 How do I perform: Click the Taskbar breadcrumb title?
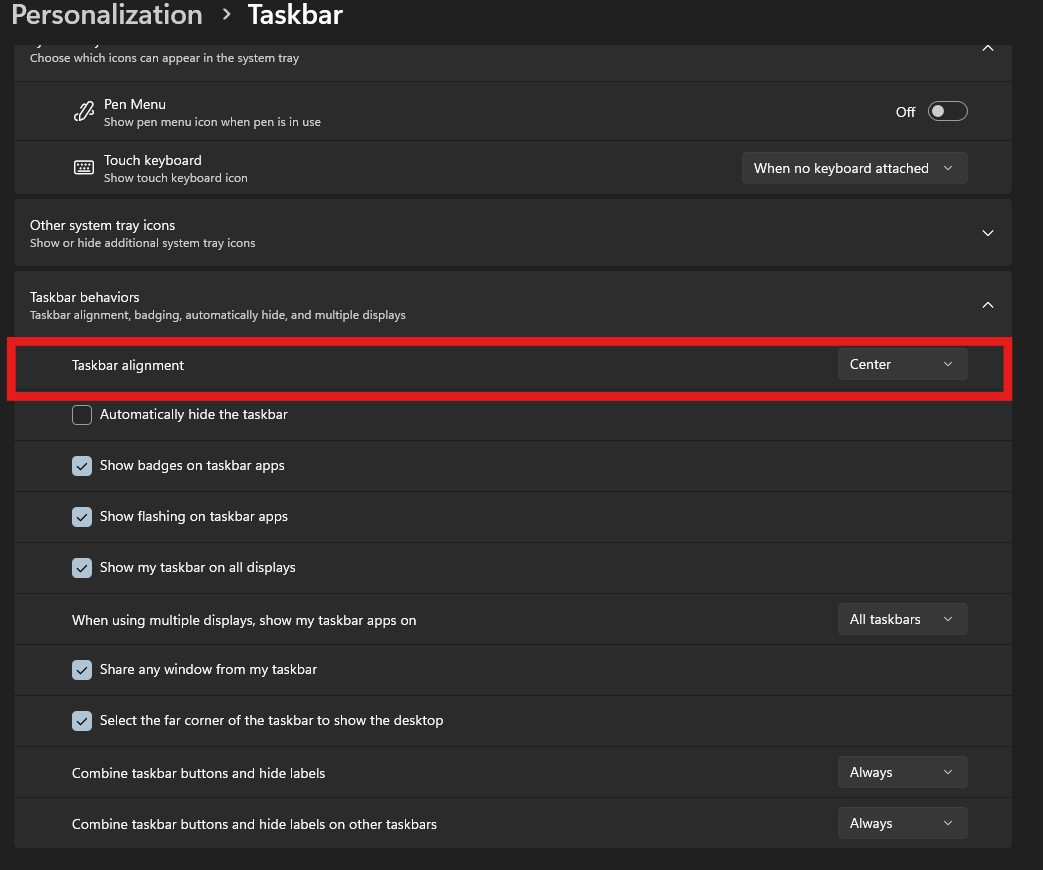point(295,15)
